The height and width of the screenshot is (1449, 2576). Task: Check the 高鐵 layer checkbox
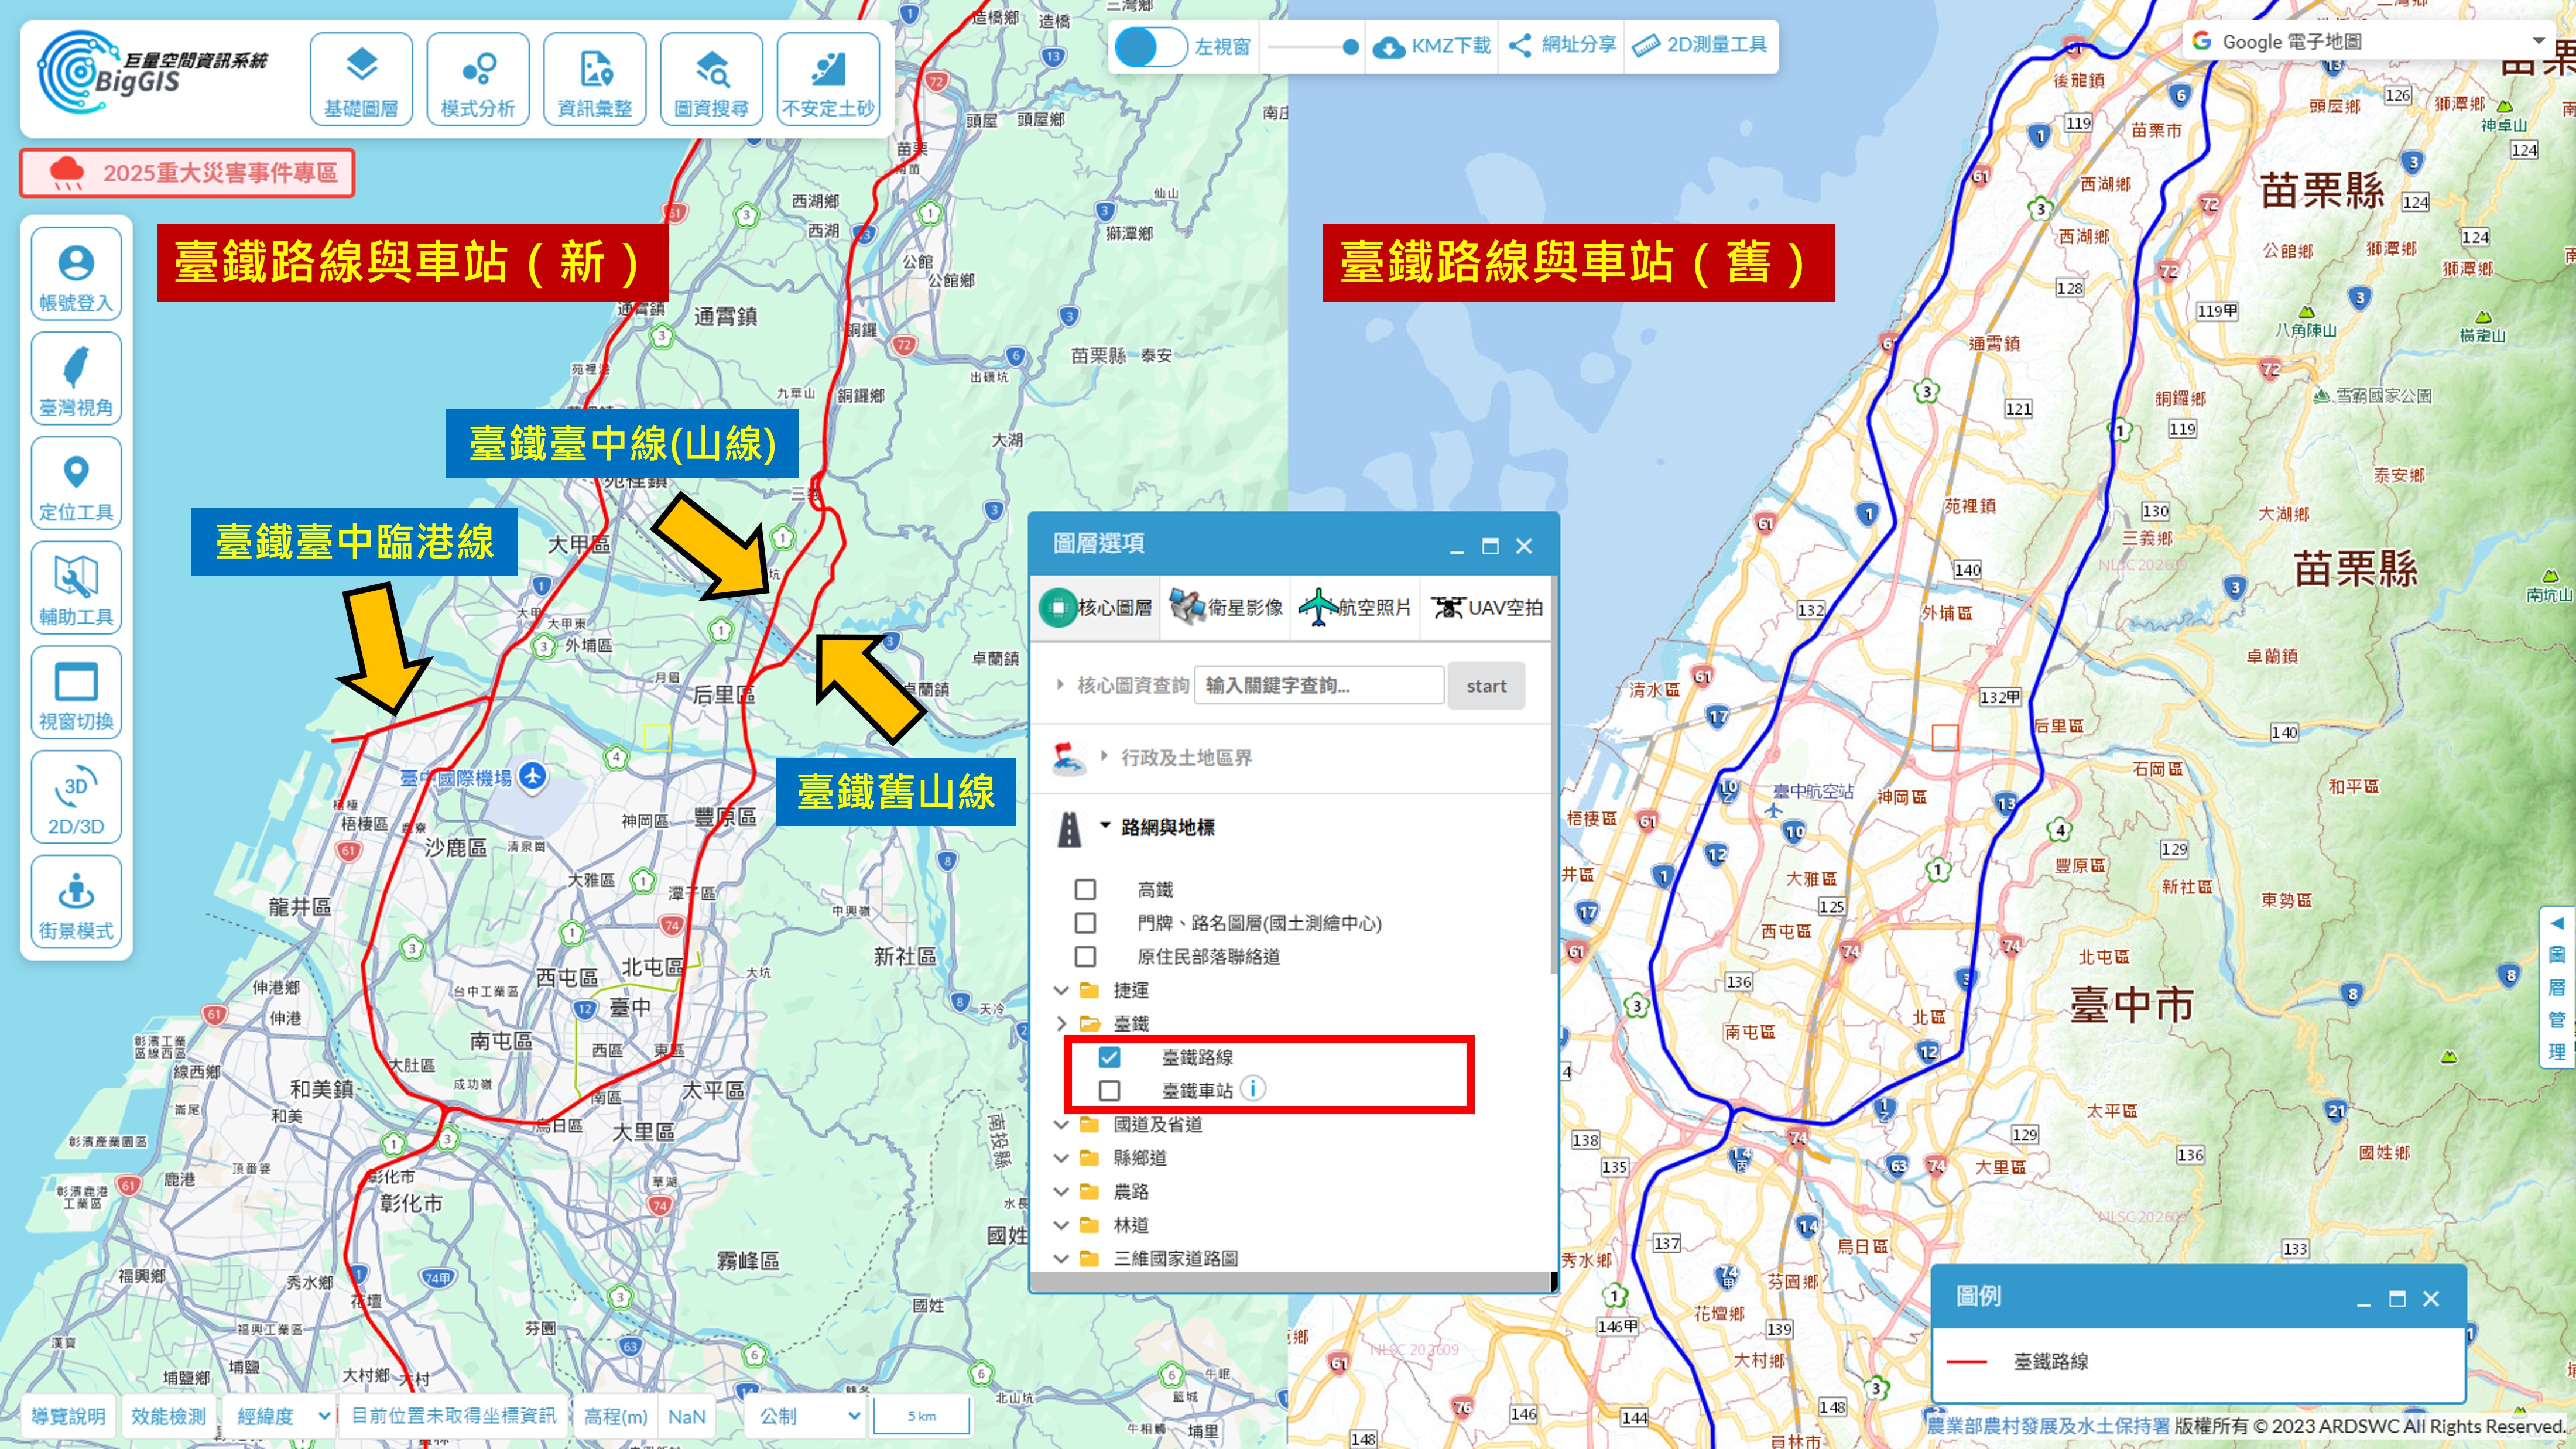tap(1085, 889)
